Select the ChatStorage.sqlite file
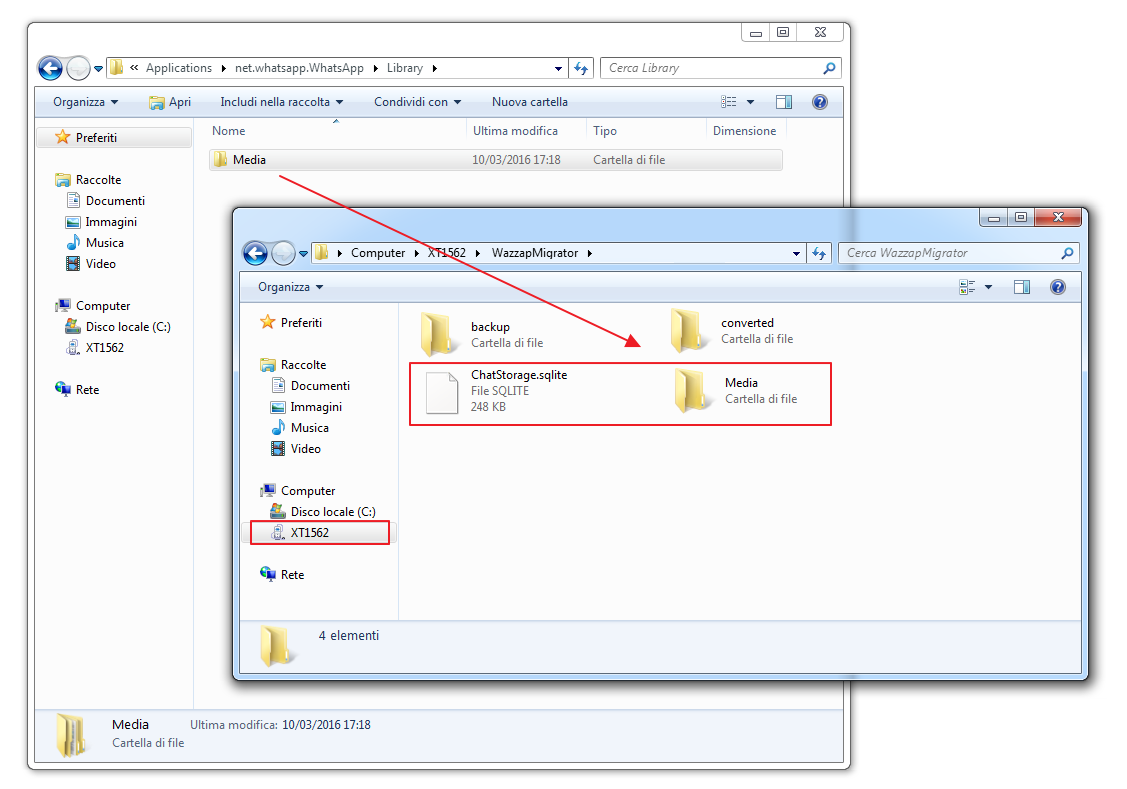This screenshot has width=1127, height=789. (496, 391)
